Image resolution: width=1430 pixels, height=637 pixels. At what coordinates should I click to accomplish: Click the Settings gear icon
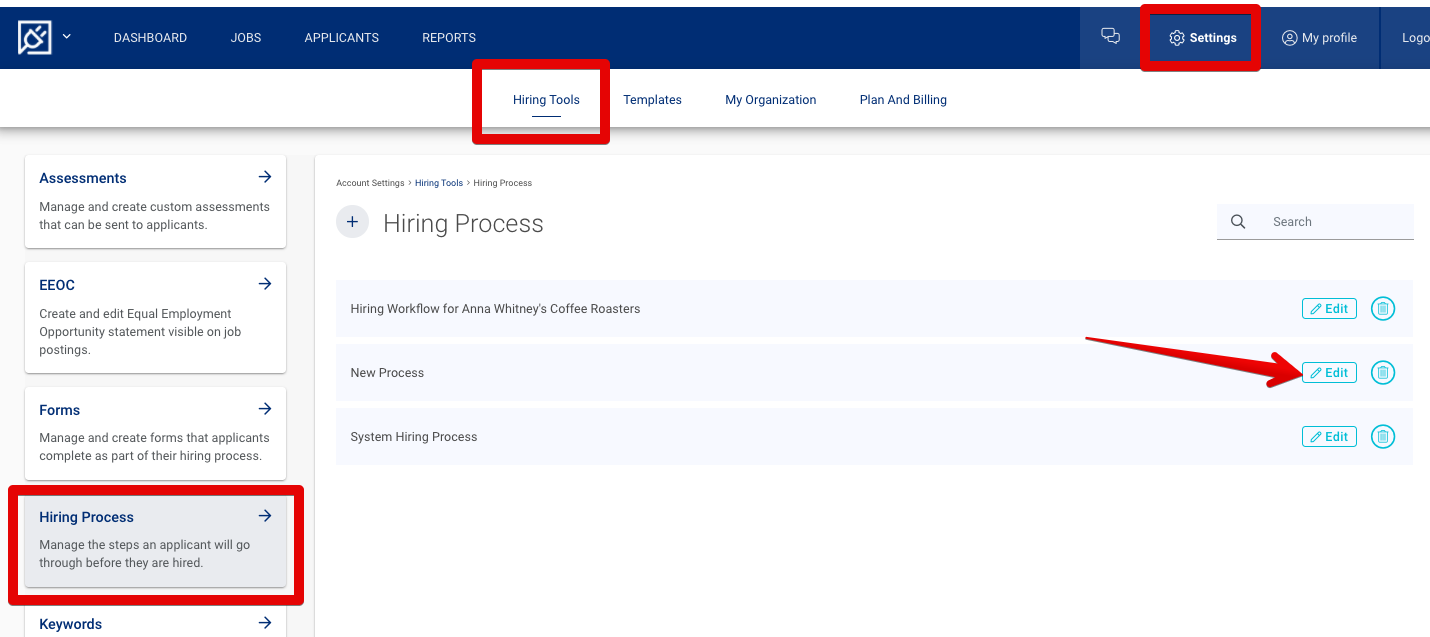(1175, 37)
